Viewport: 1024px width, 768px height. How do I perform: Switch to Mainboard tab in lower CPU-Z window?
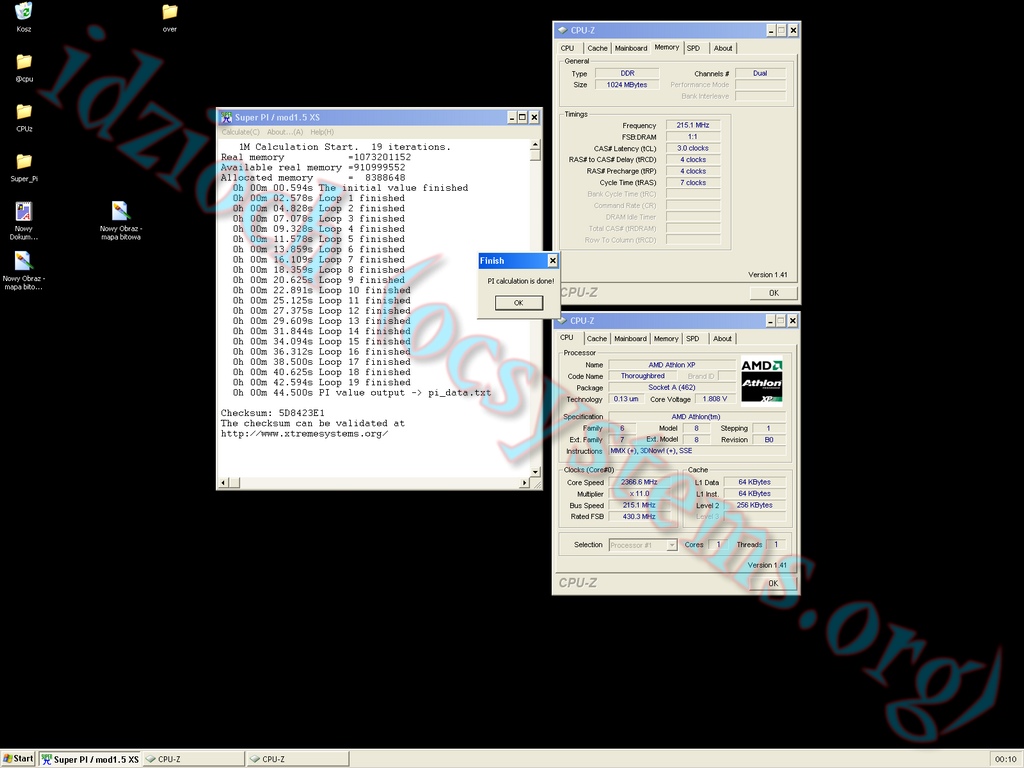point(630,339)
